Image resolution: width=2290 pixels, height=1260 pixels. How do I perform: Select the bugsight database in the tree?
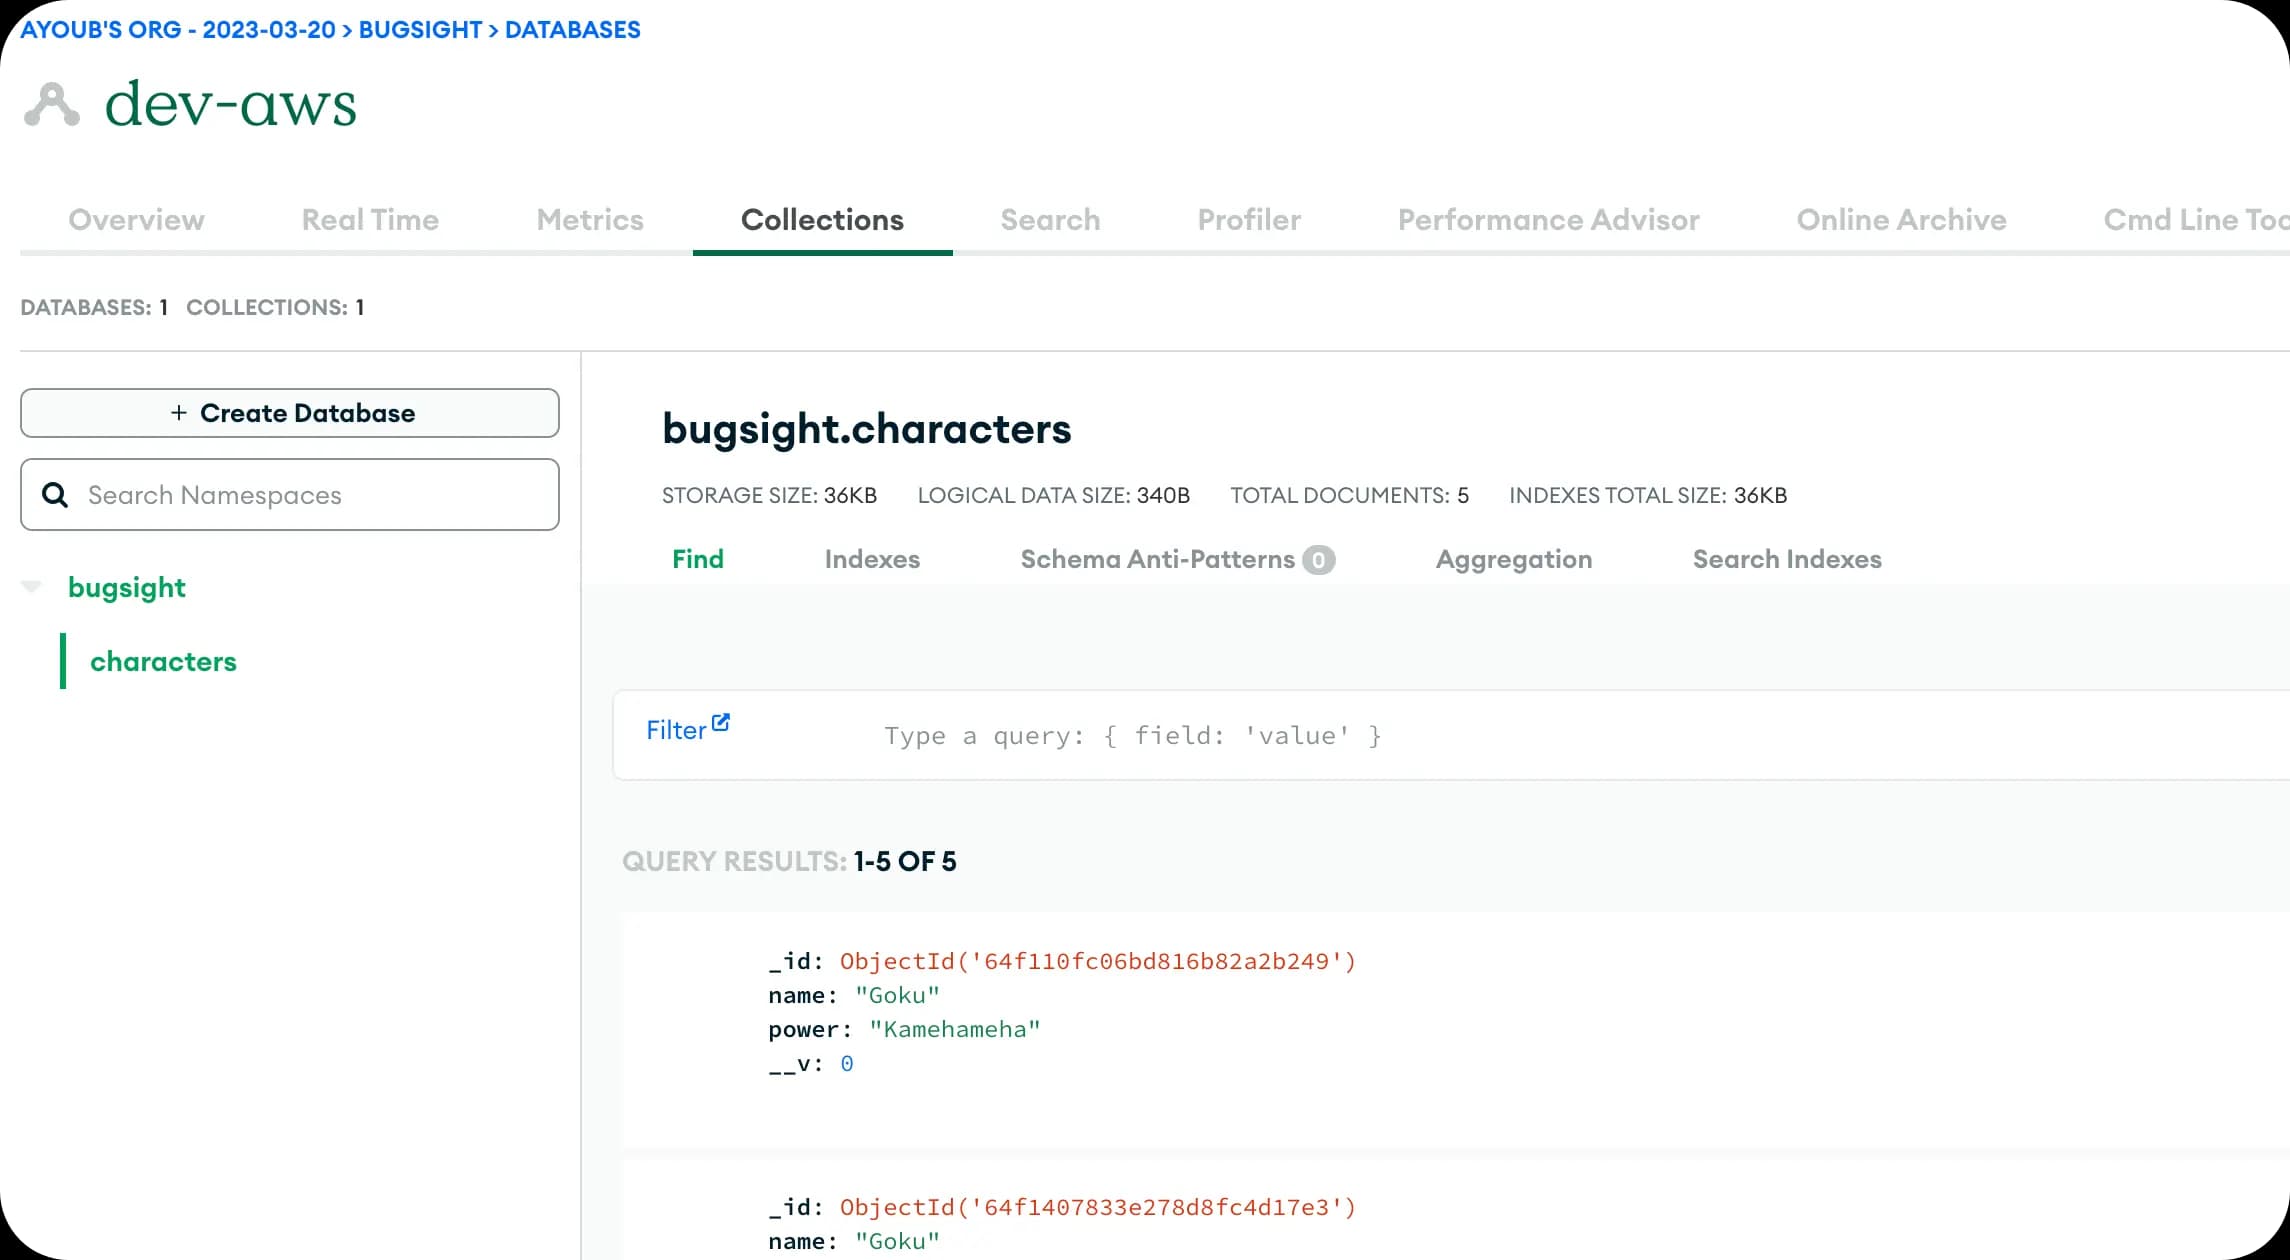pyautogui.click(x=127, y=587)
